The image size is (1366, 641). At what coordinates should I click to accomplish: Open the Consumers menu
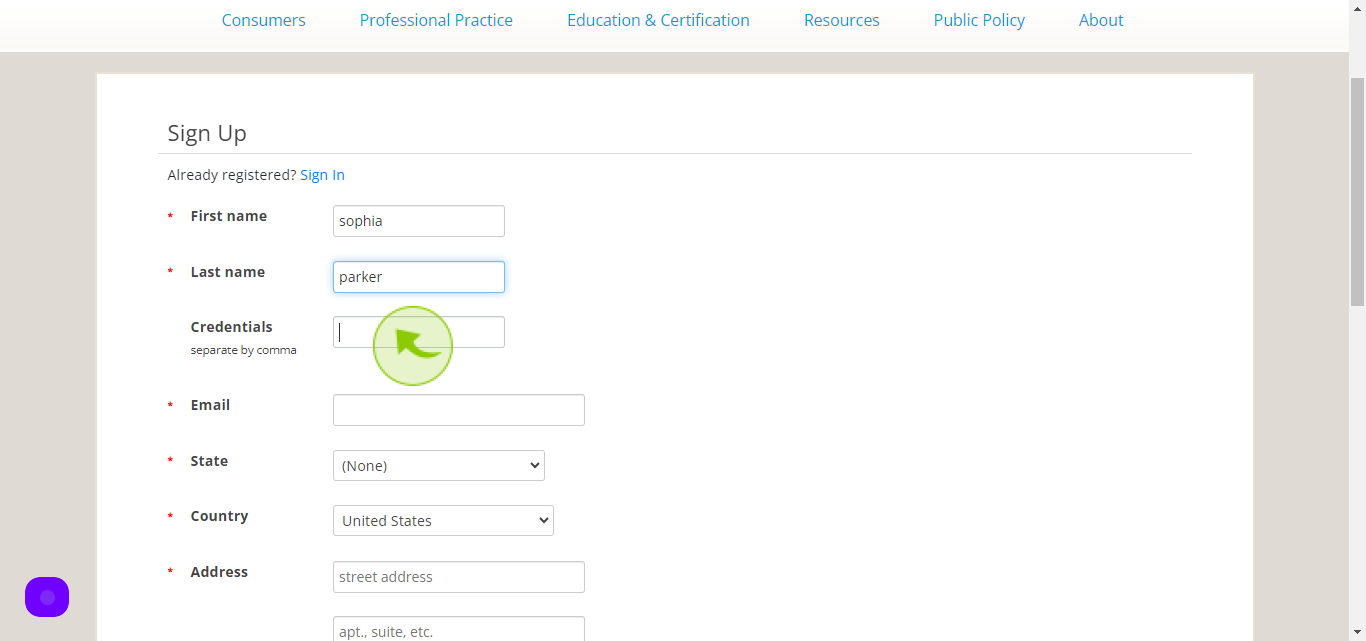(264, 20)
